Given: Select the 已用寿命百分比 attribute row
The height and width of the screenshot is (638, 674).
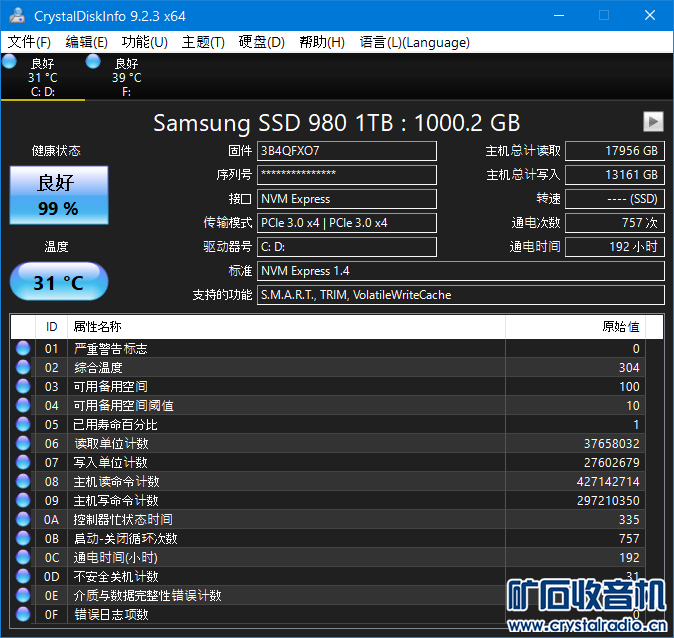Looking at the screenshot, I should click(x=328, y=424).
